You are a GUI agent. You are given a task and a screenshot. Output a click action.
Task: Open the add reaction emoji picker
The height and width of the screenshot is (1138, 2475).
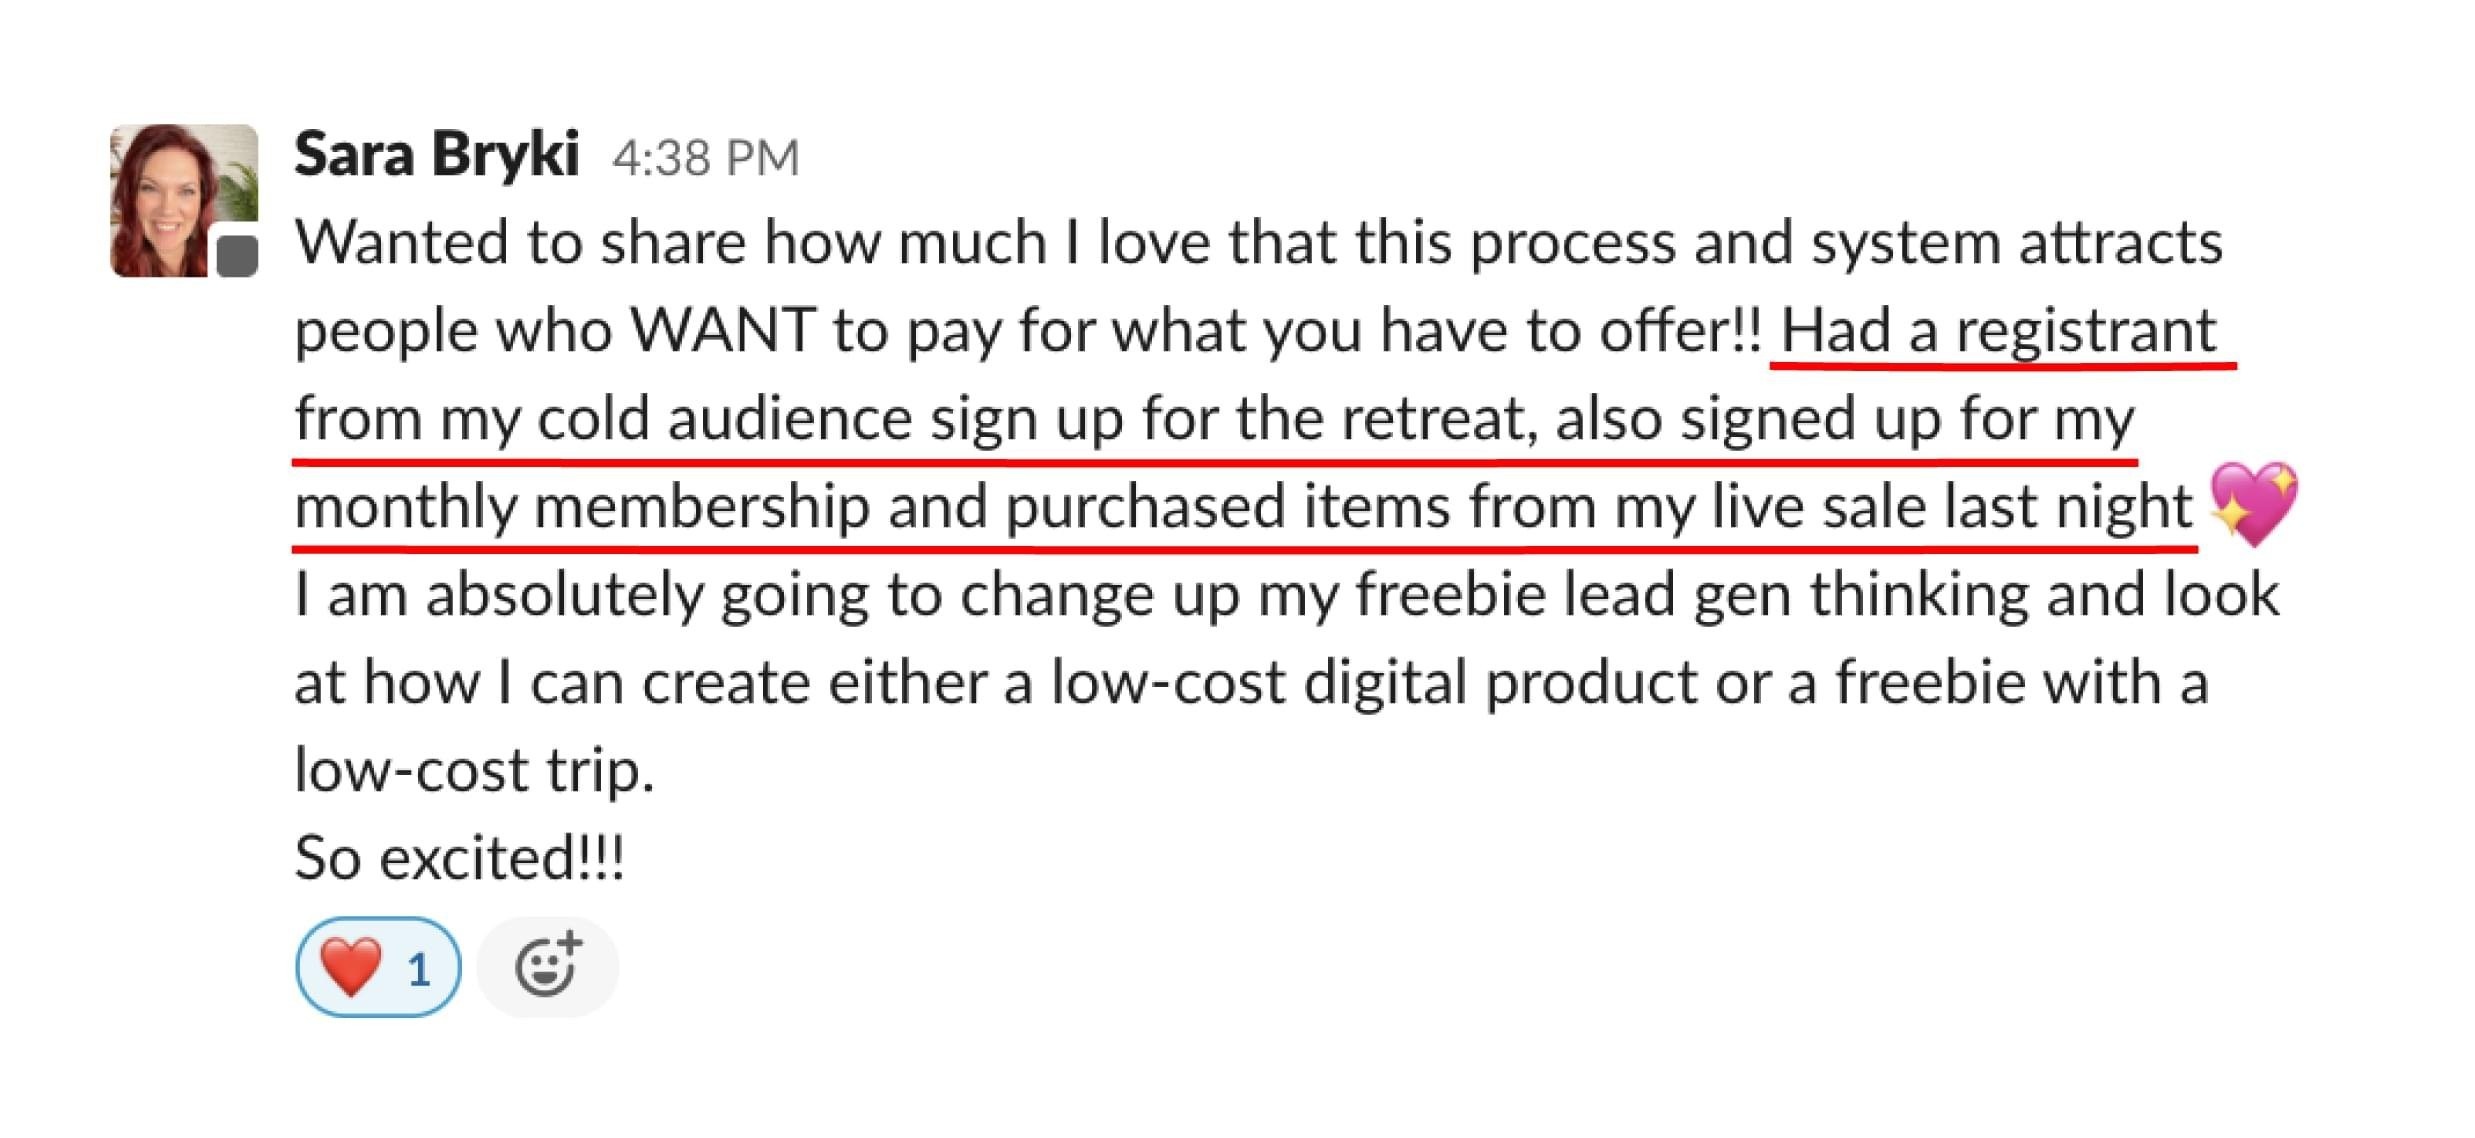(547, 967)
